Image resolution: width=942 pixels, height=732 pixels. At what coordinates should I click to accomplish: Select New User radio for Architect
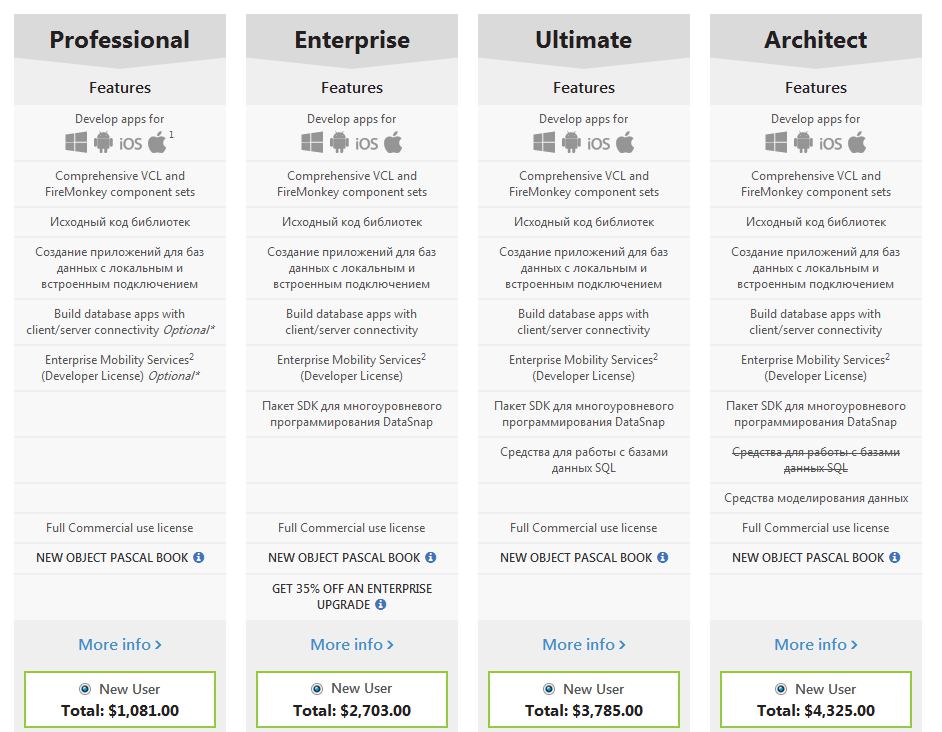click(781, 689)
